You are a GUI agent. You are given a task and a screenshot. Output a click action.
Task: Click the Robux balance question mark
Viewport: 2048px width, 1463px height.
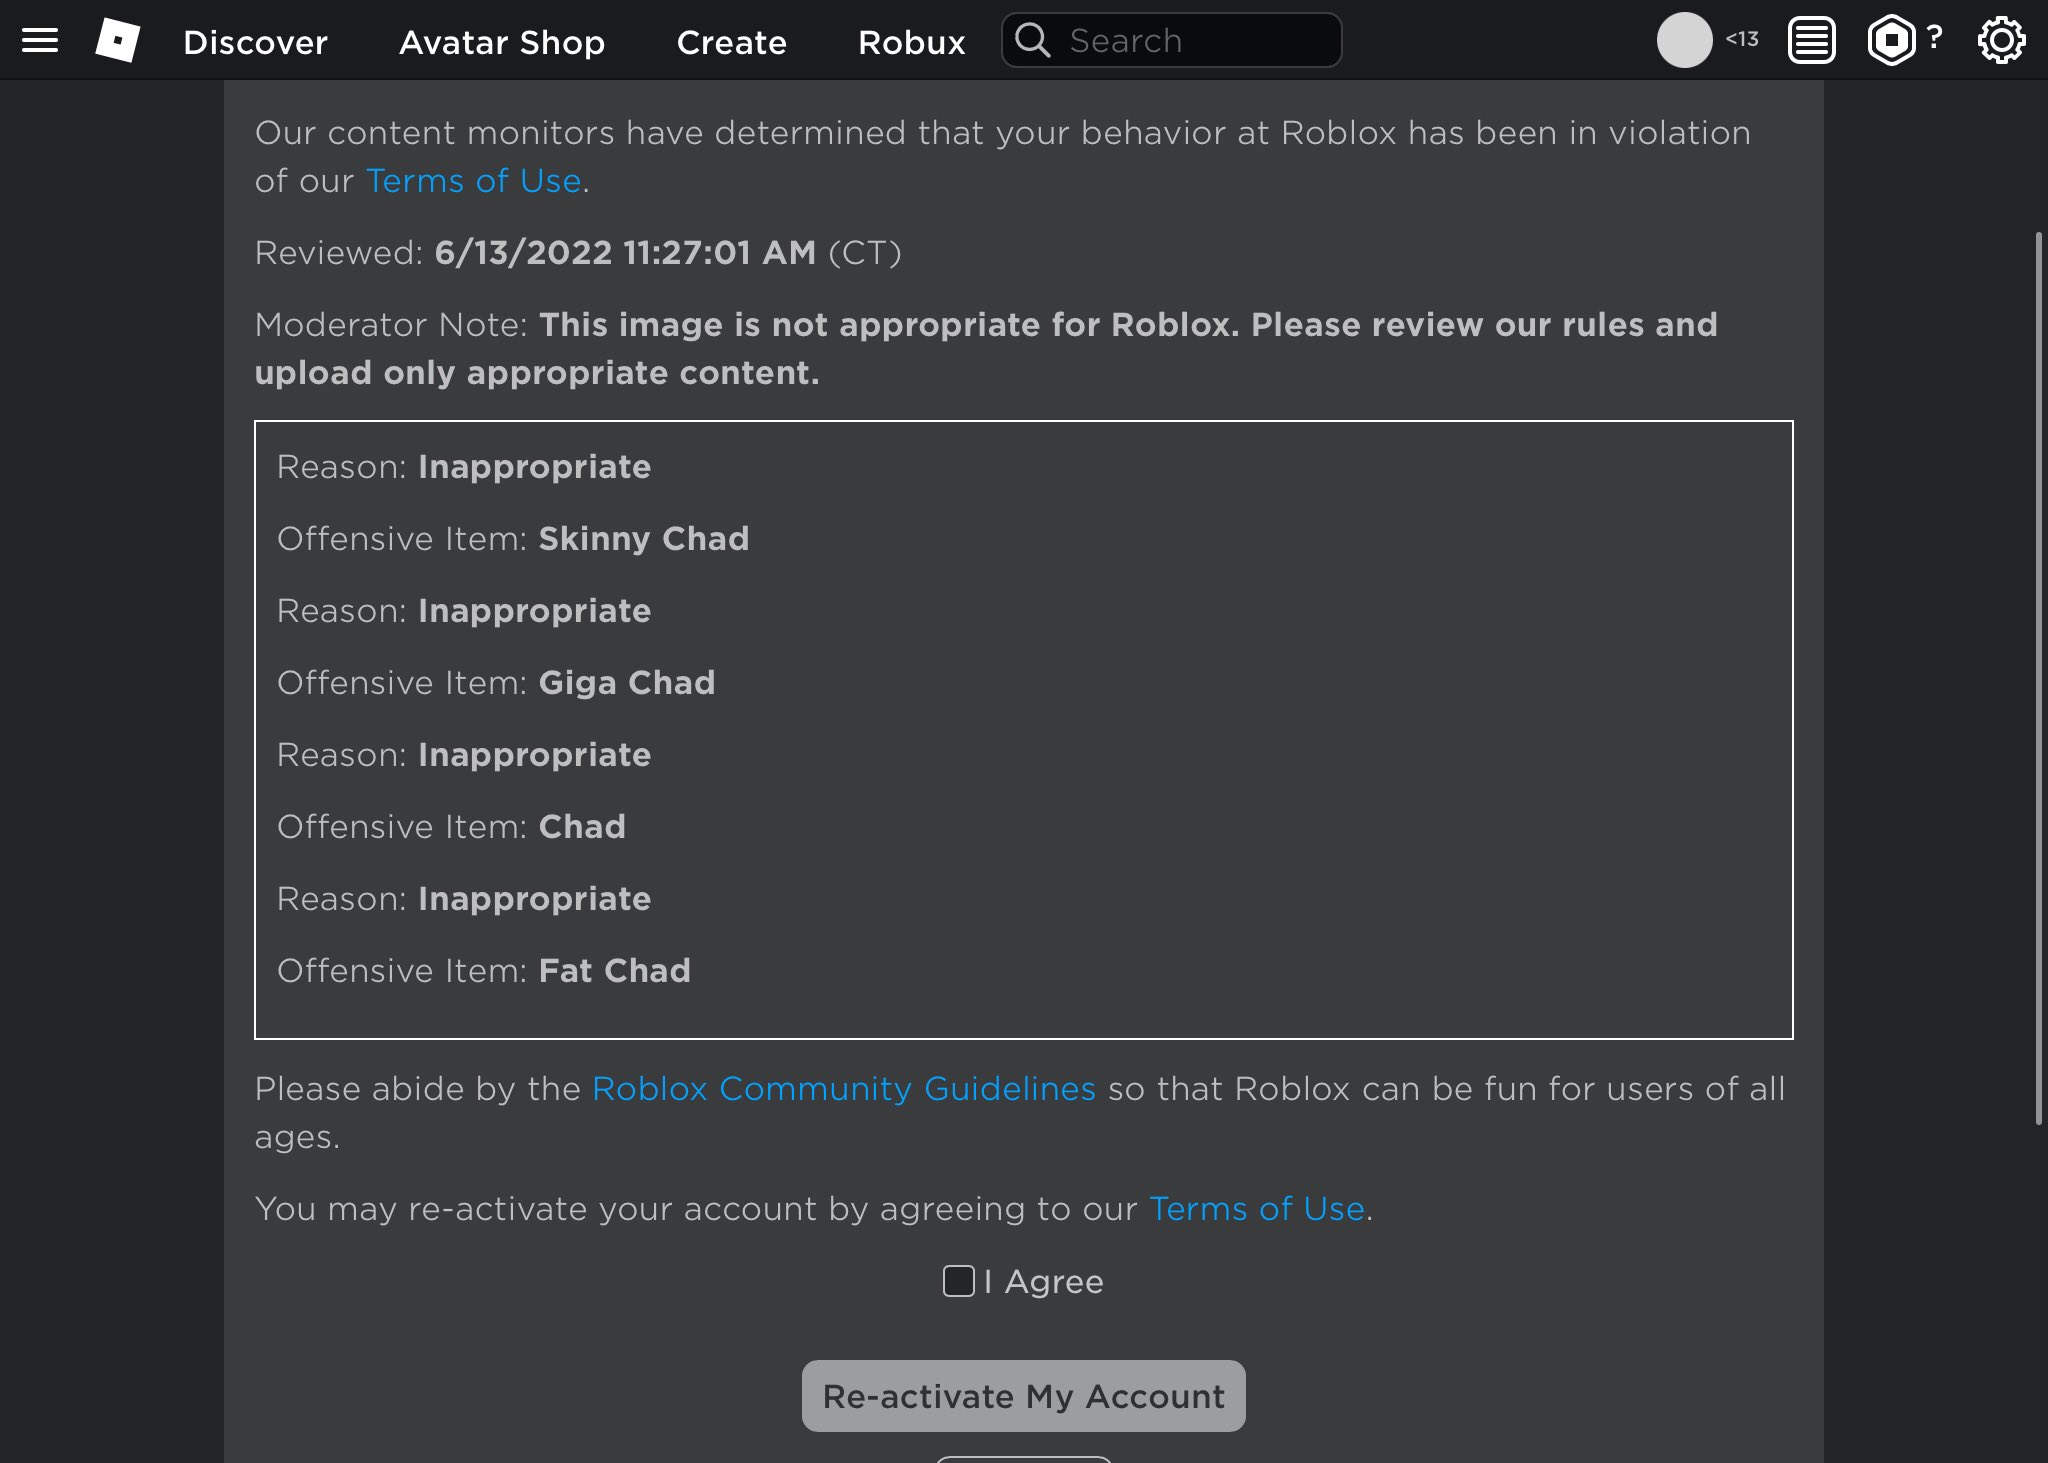[1935, 37]
